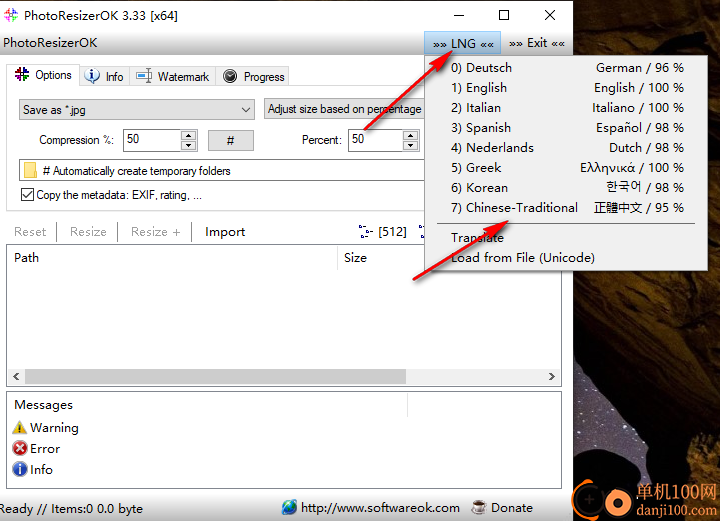Click the folder icon for temporary folders
The width and height of the screenshot is (720, 521).
[30, 170]
